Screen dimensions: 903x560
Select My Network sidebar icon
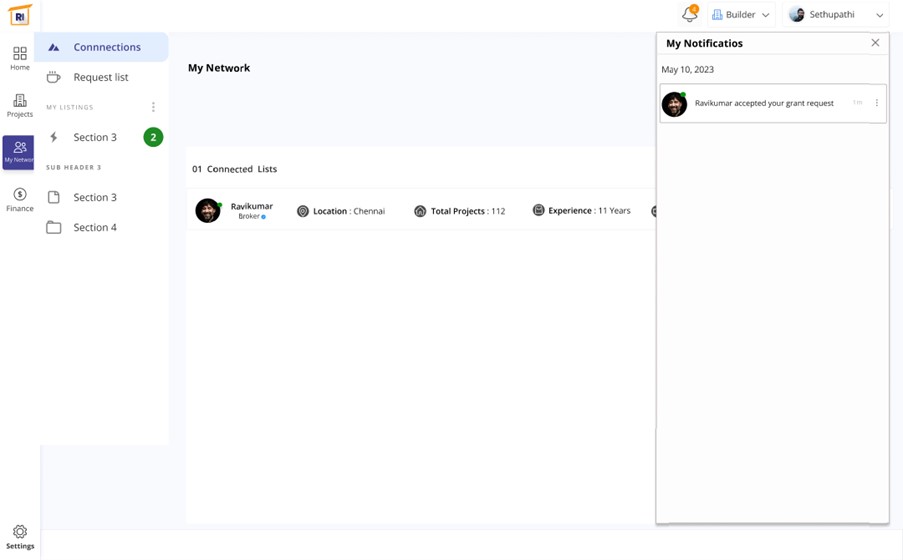[x=19, y=152]
